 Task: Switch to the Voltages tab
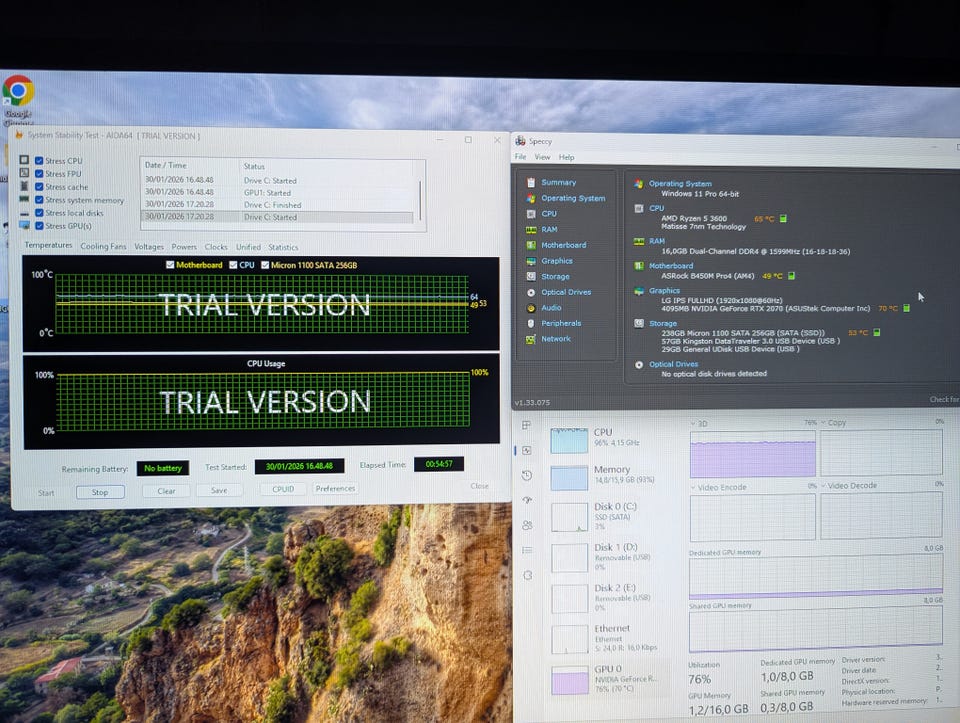(x=149, y=247)
